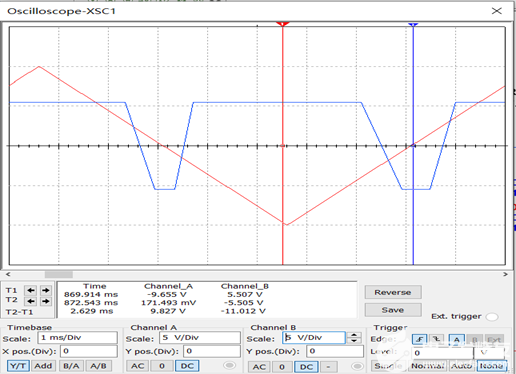The image size is (516, 374).
Task: Select DC coupling for Channel B
Action: 306,367
